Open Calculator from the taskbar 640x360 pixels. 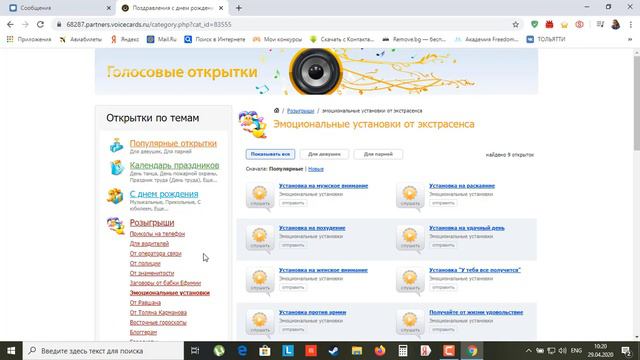[403, 351]
